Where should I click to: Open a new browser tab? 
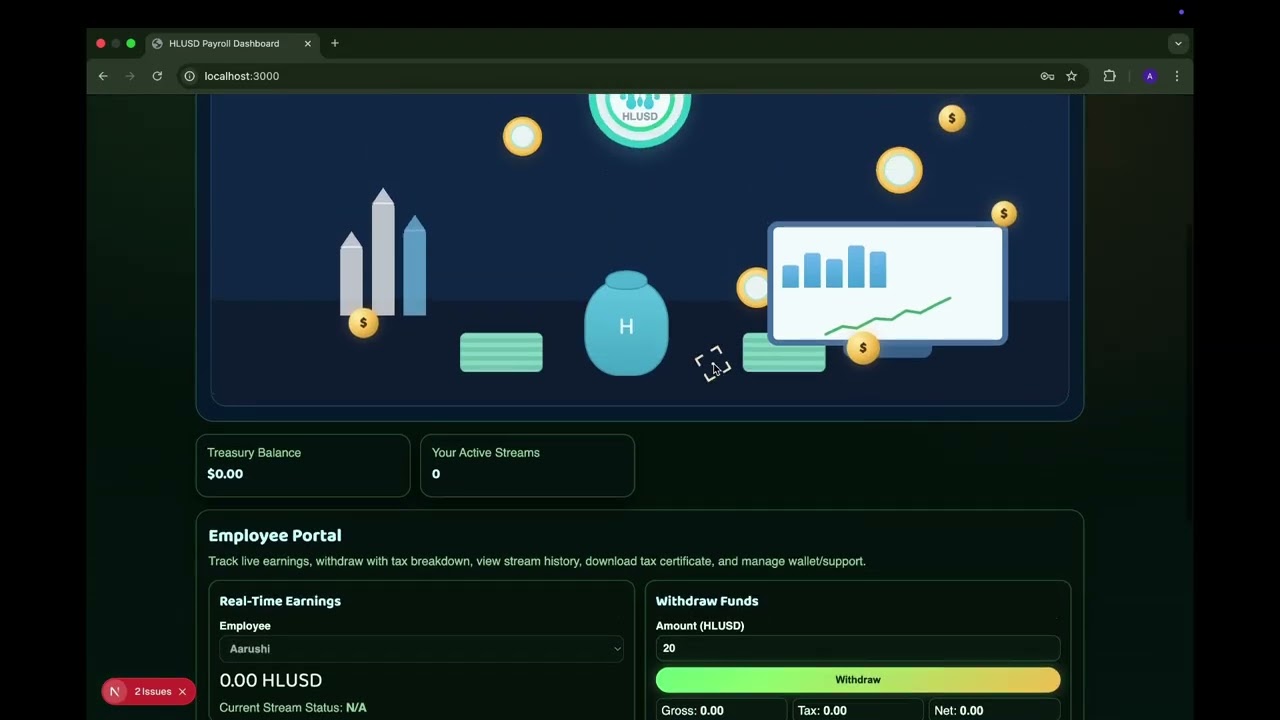(x=335, y=43)
